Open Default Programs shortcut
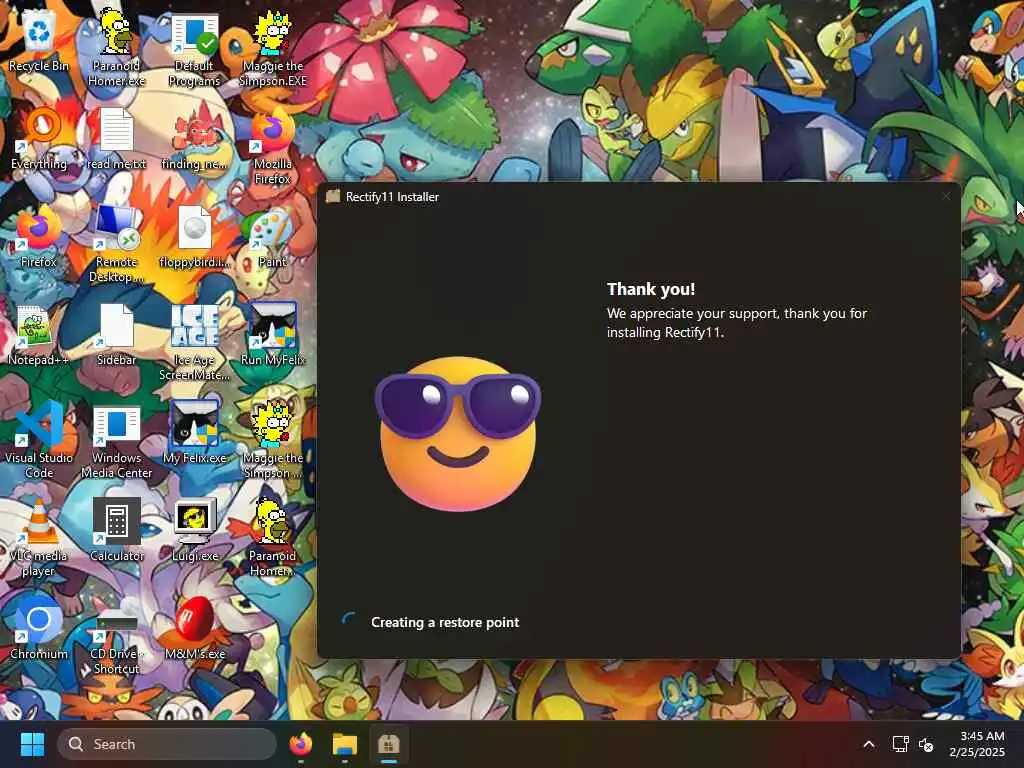Screen dimensions: 1024x768 pos(195,47)
